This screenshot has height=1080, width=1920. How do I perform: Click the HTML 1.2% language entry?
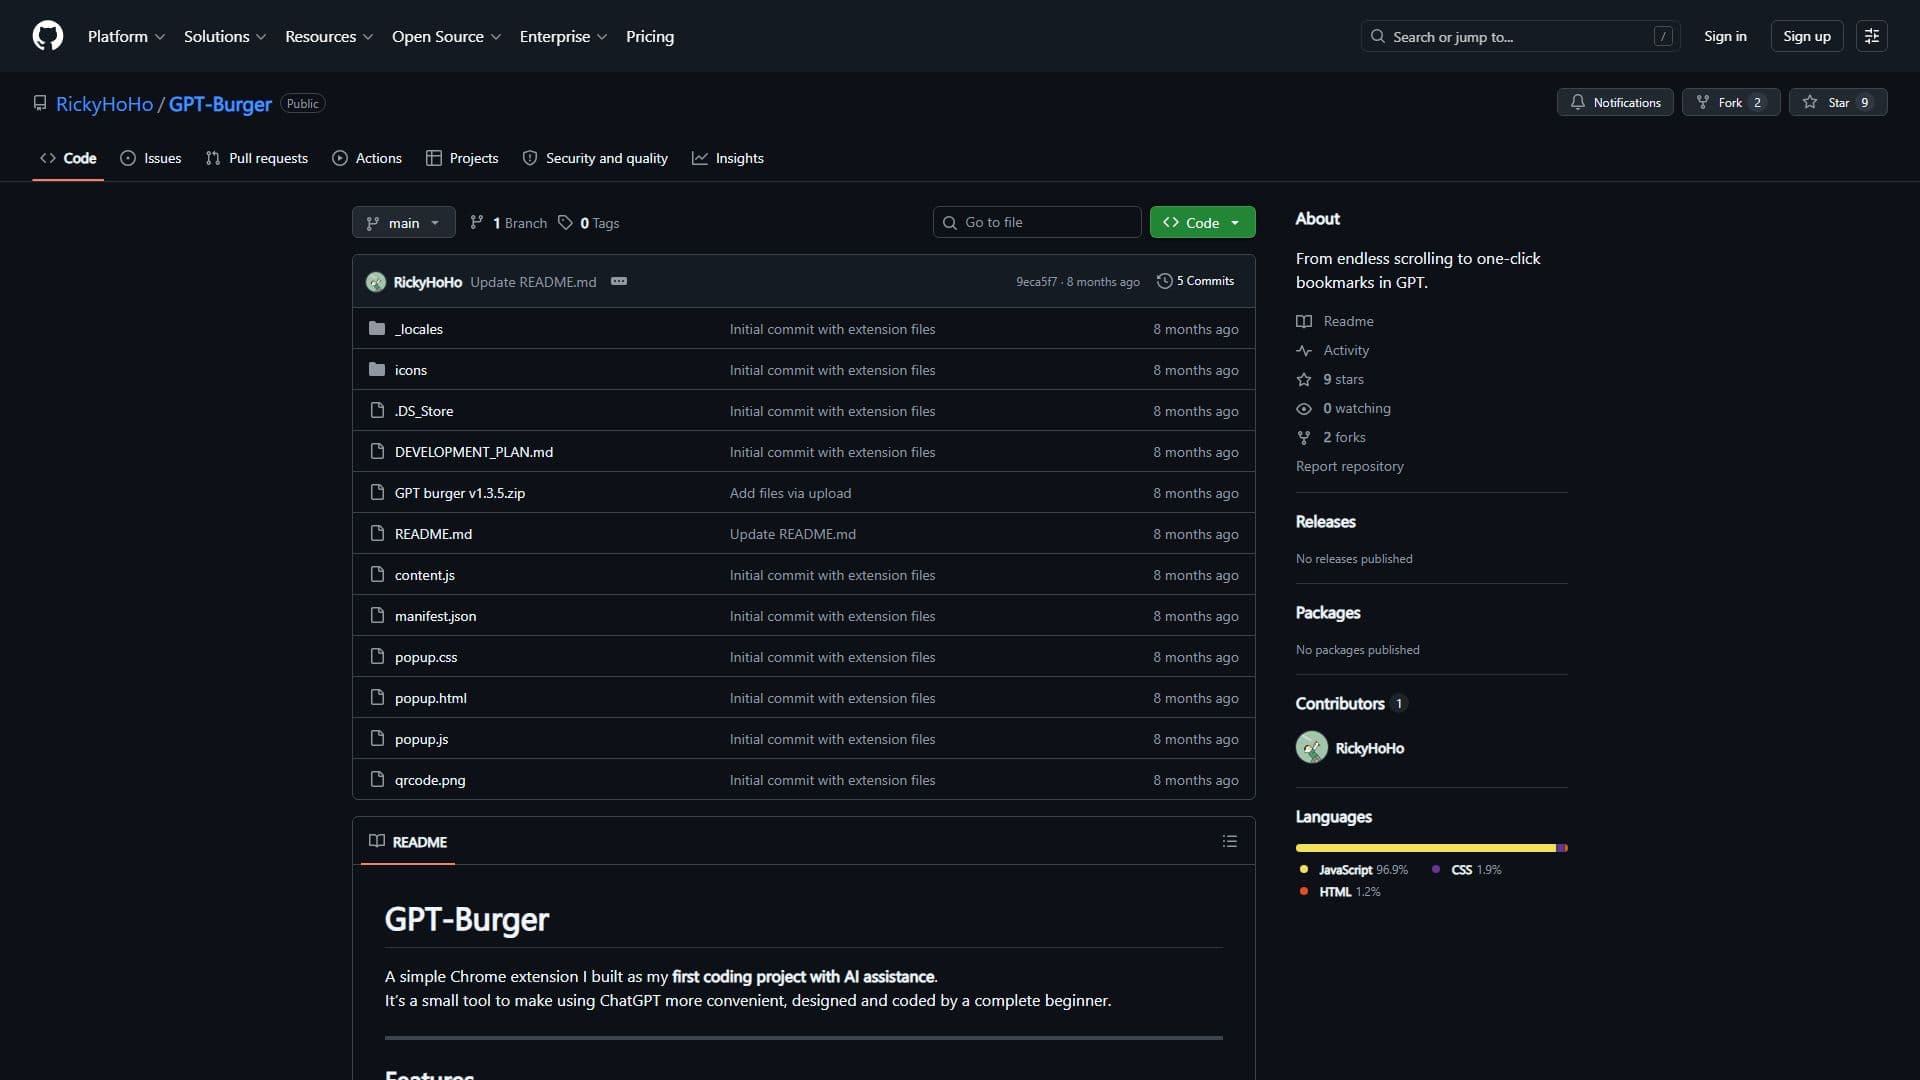pyautogui.click(x=1340, y=891)
